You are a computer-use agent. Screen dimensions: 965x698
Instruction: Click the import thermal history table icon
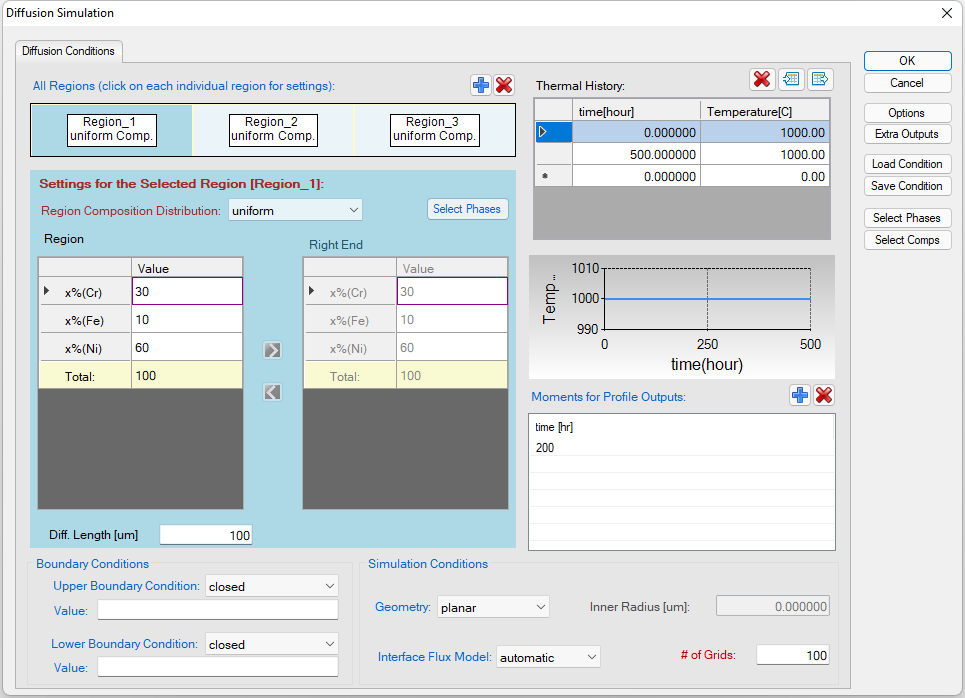point(792,80)
